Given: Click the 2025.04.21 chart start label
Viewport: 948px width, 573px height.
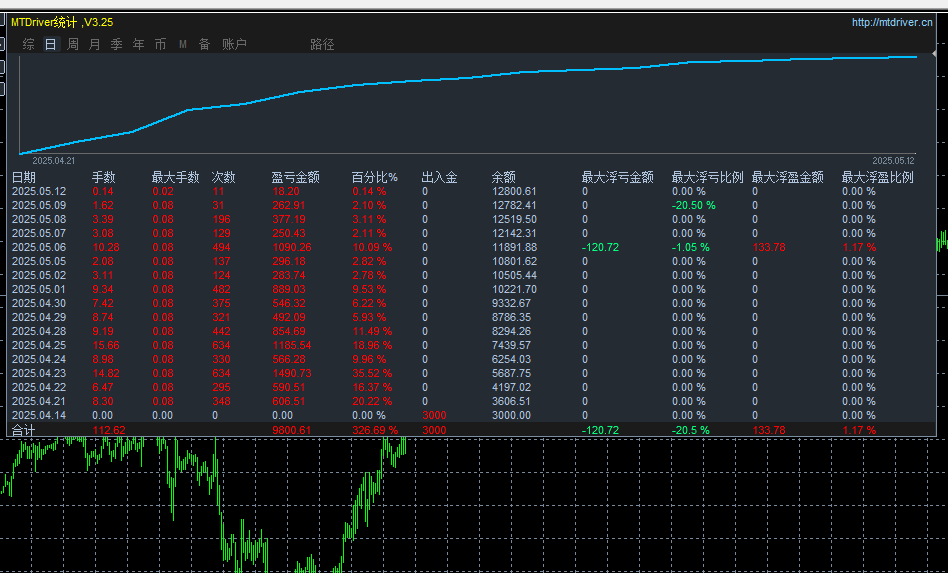Looking at the screenshot, I should 53,161.
